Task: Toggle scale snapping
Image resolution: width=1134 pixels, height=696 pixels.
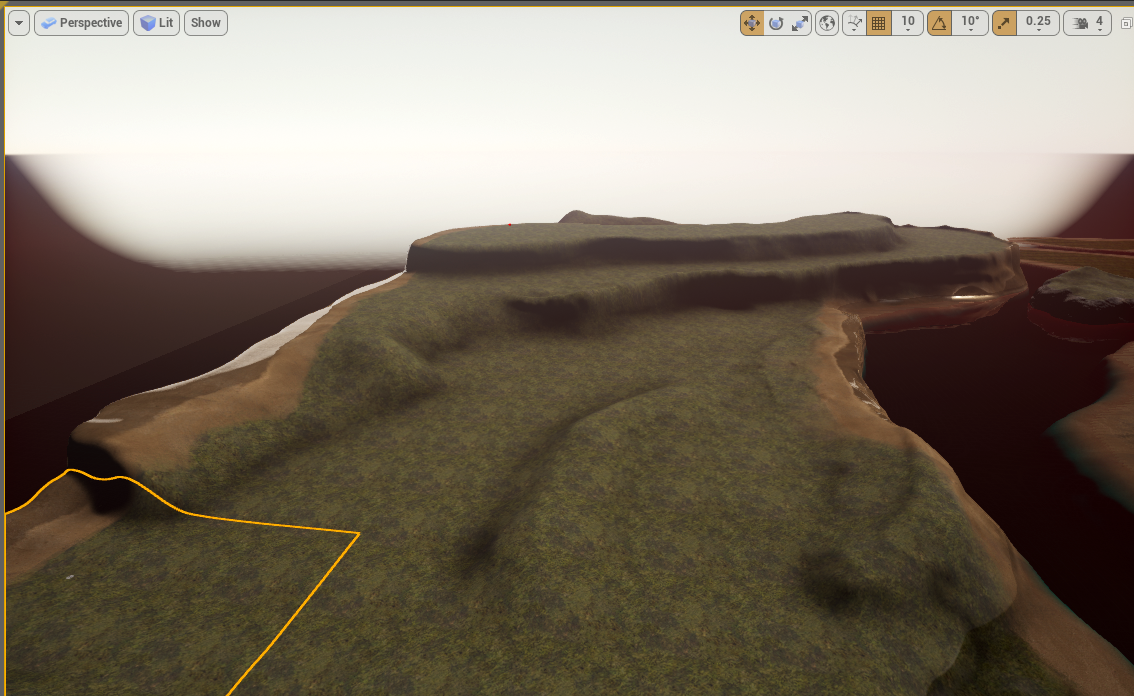Action: [x=1005, y=23]
